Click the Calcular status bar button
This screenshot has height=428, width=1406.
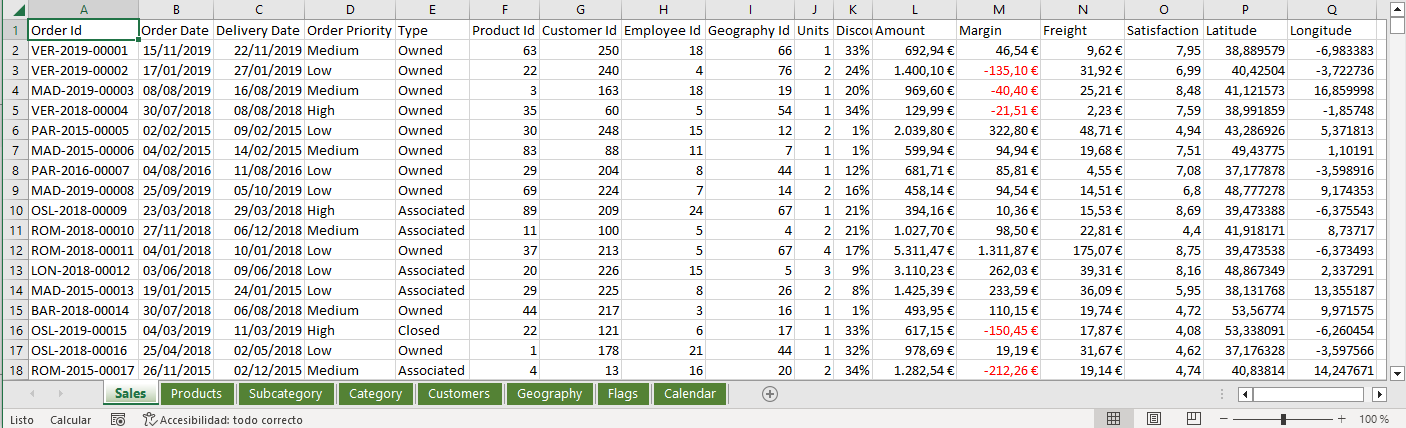71,420
